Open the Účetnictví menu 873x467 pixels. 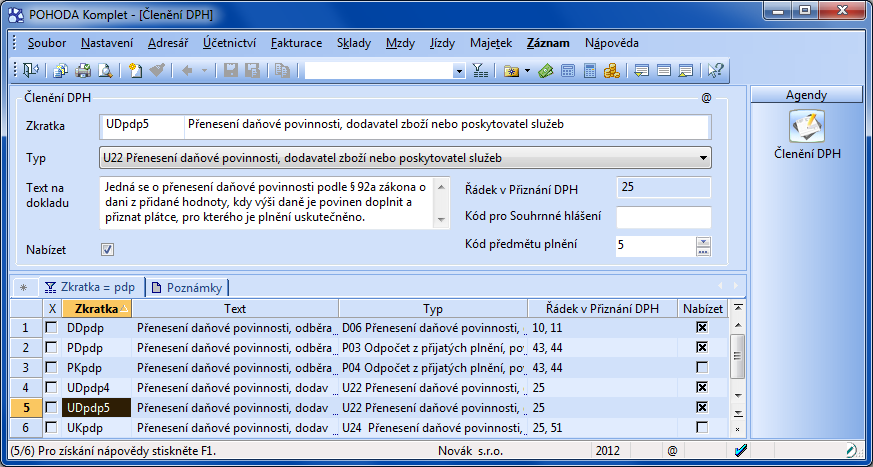click(229, 43)
